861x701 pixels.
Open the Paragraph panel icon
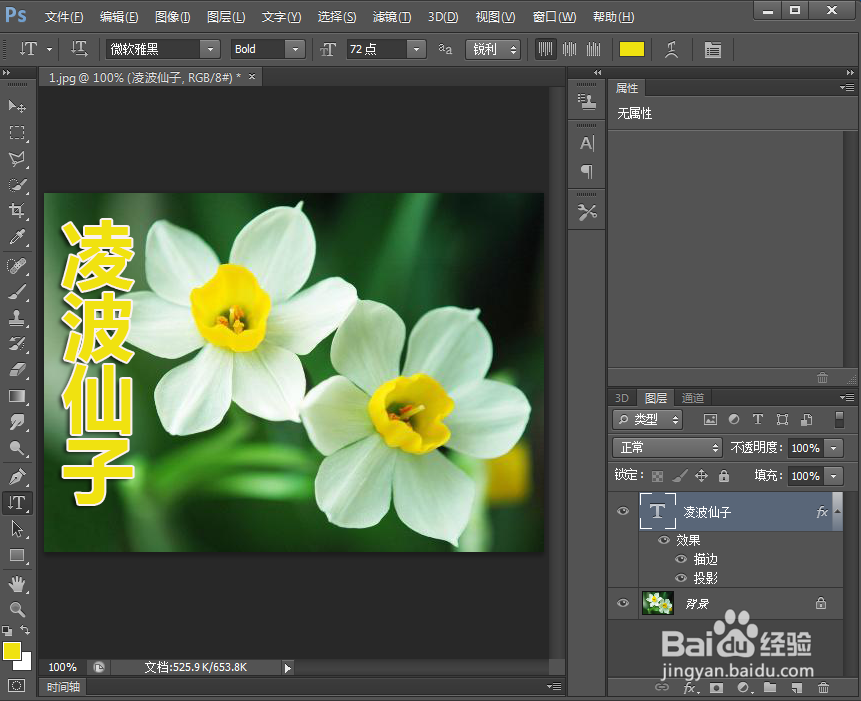tap(587, 172)
